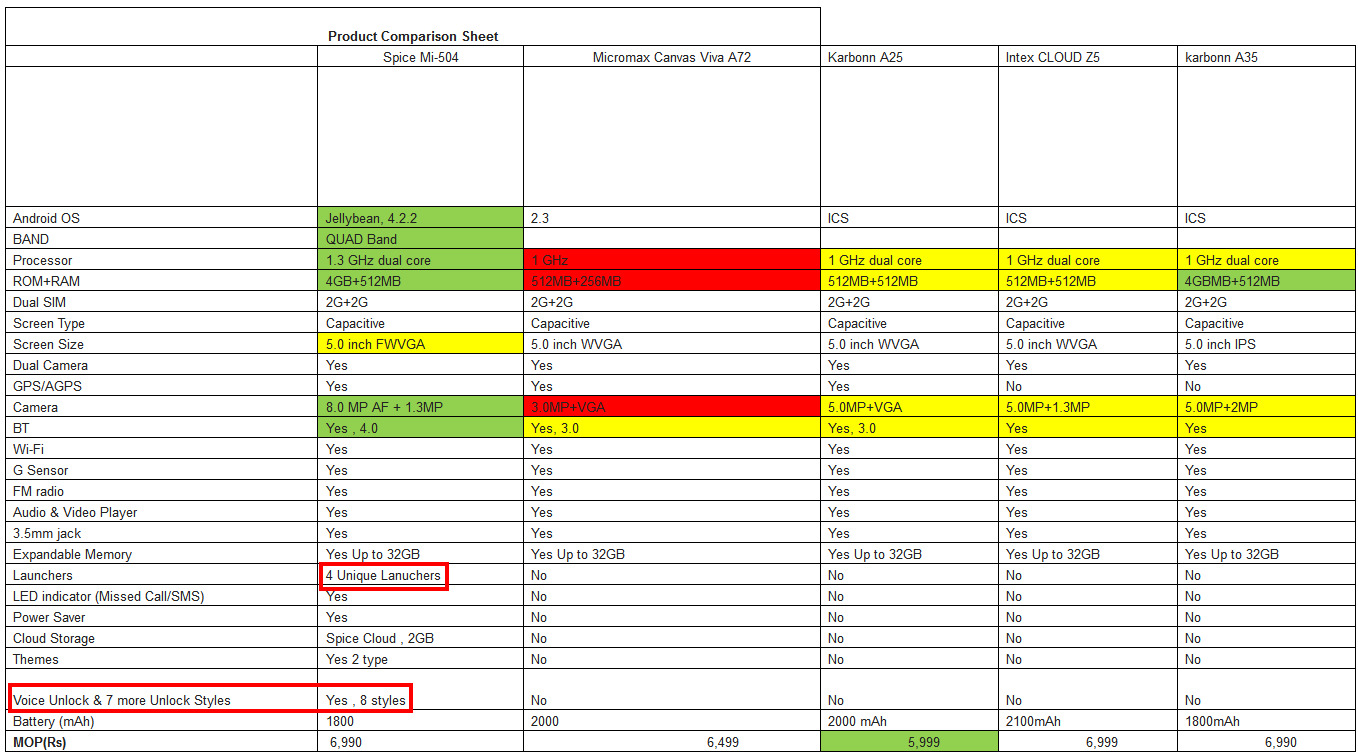The width and height of the screenshot is (1358, 754).
Task: Click the "6,999" price cell
Action: [x=1088, y=742]
